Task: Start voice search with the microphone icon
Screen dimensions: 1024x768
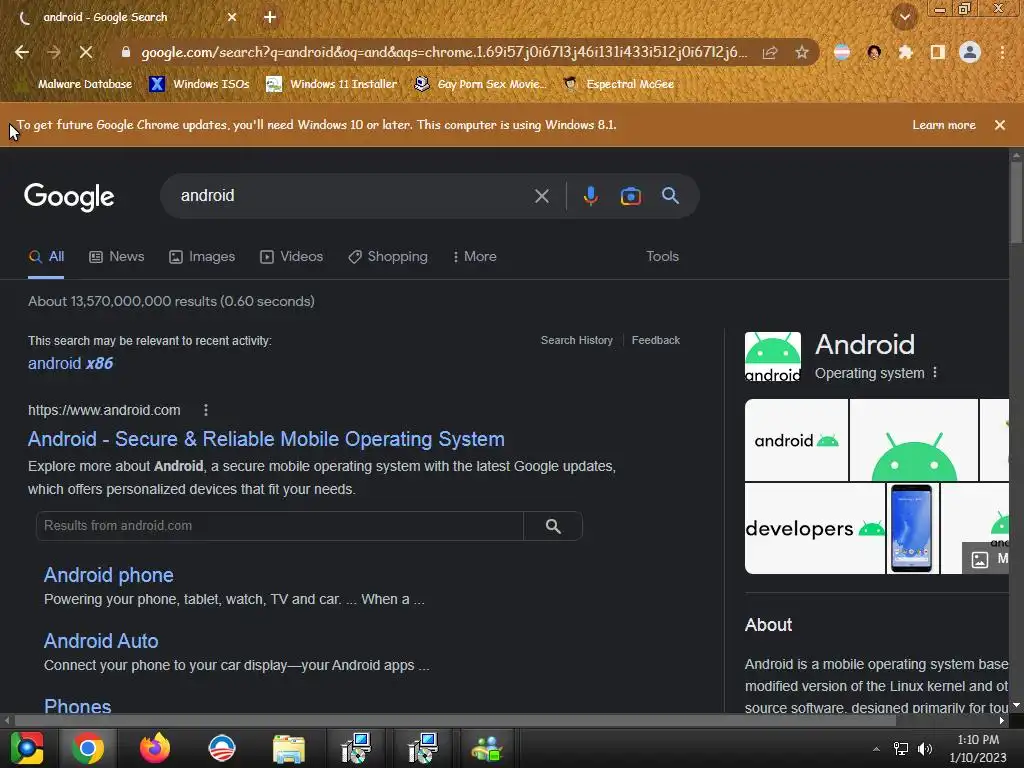Action: point(590,196)
